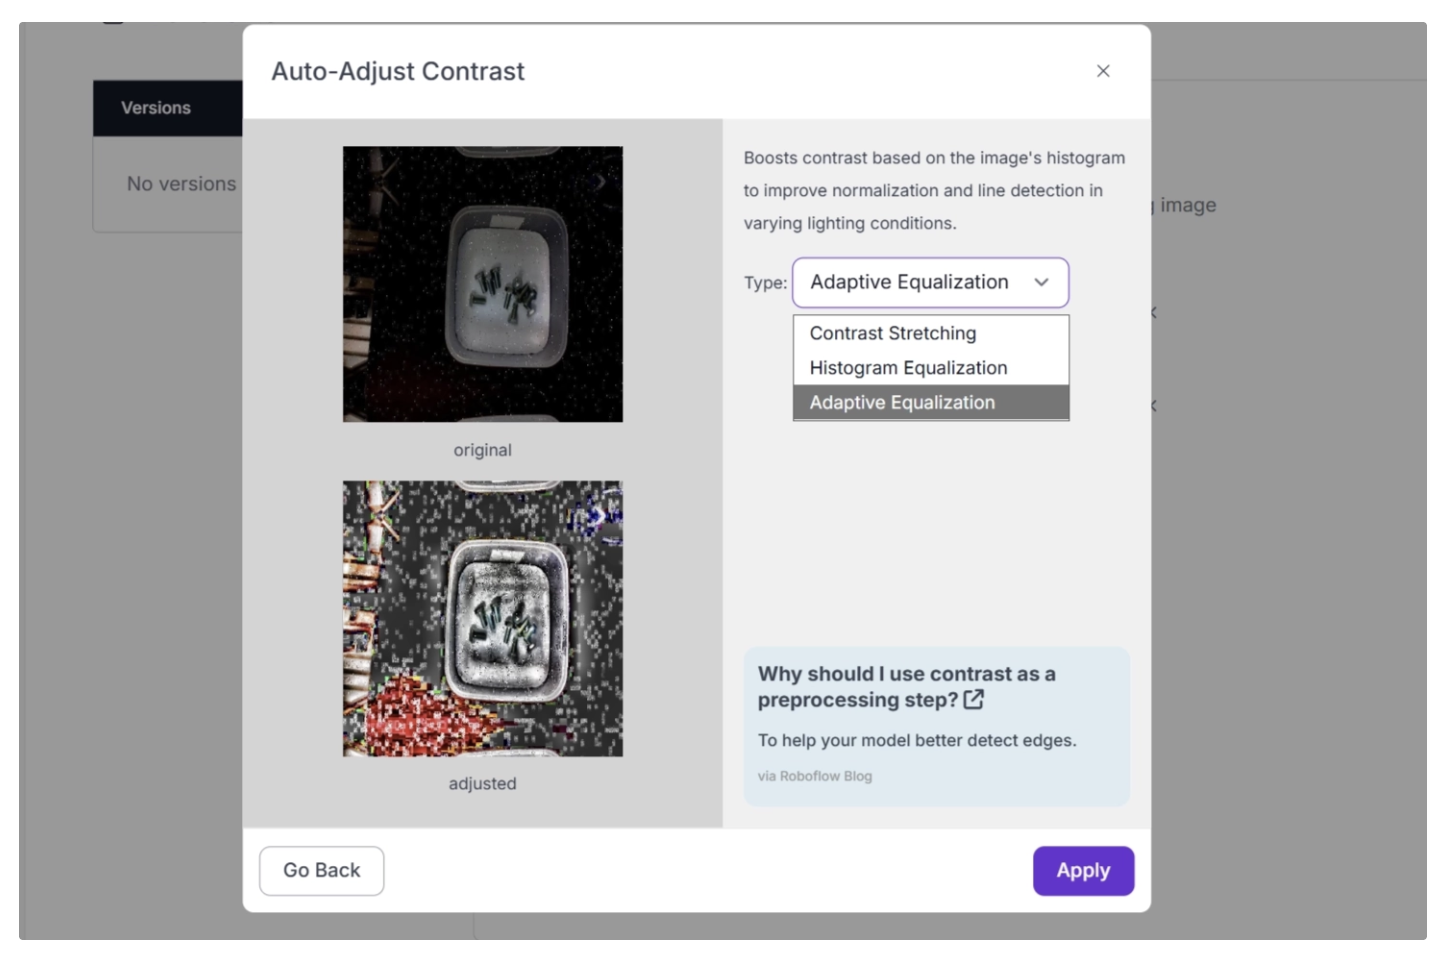Click the Auto-Adjust Contrast dialog title
This screenshot has width=1438, height=956.
click(397, 72)
